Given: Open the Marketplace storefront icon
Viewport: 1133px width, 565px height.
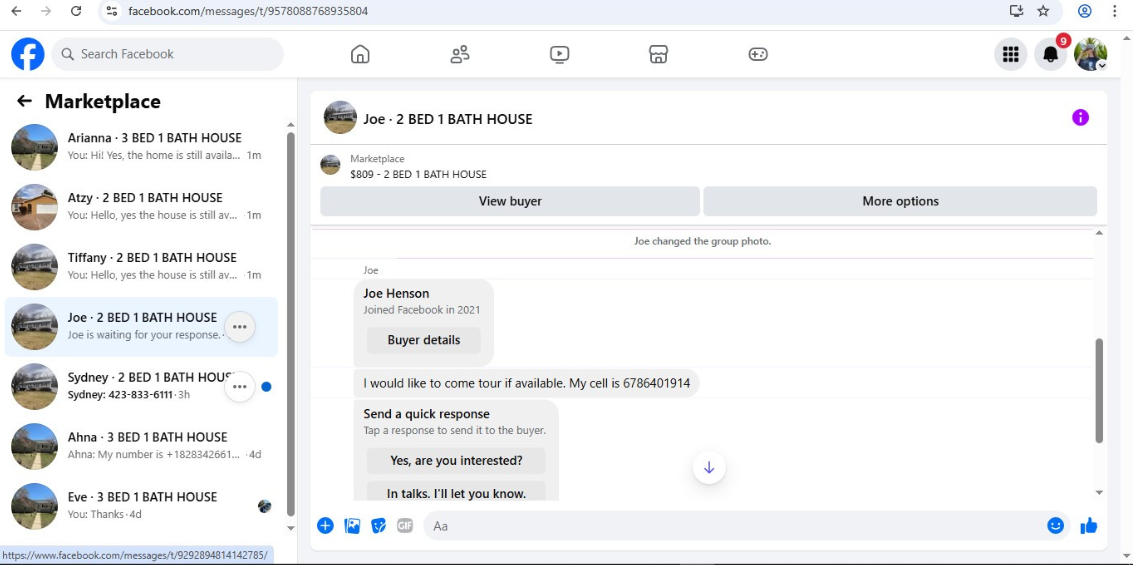Looking at the screenshot, I should pyautogui.click(x=658, y=54).
